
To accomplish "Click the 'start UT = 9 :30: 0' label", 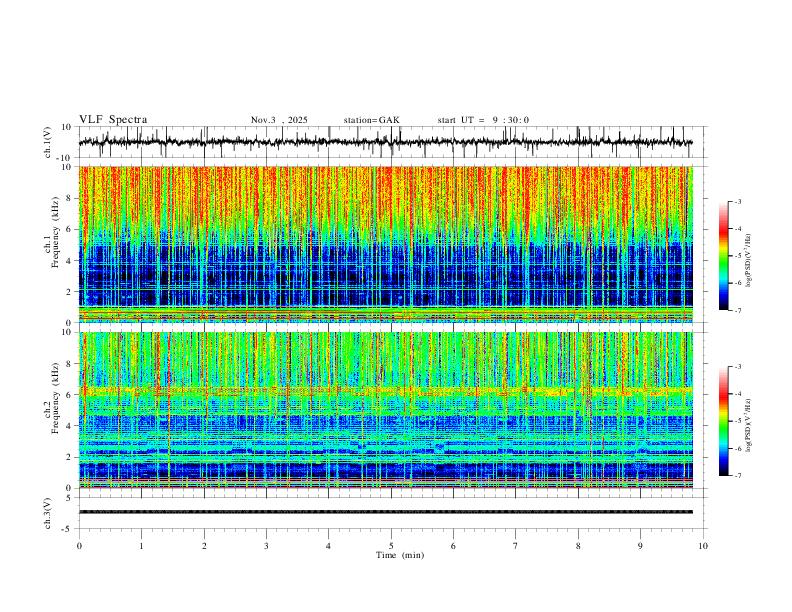I will [x=483, y=120].
